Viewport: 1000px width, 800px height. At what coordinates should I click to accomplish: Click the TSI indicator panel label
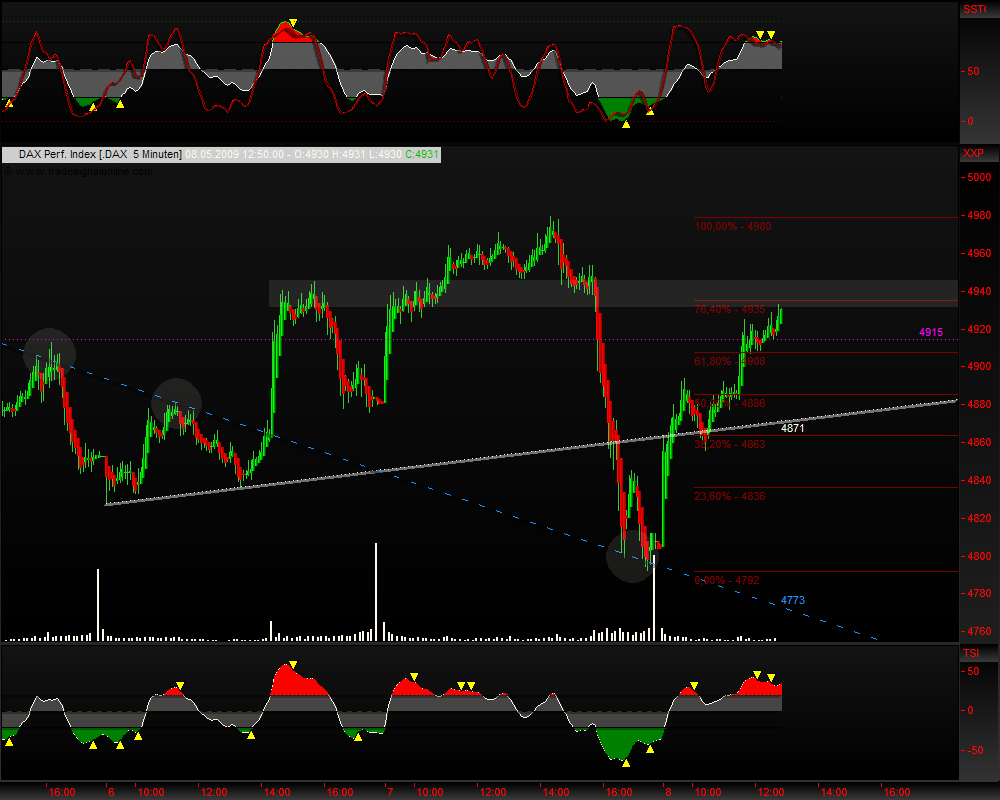(x=971, y=653)
